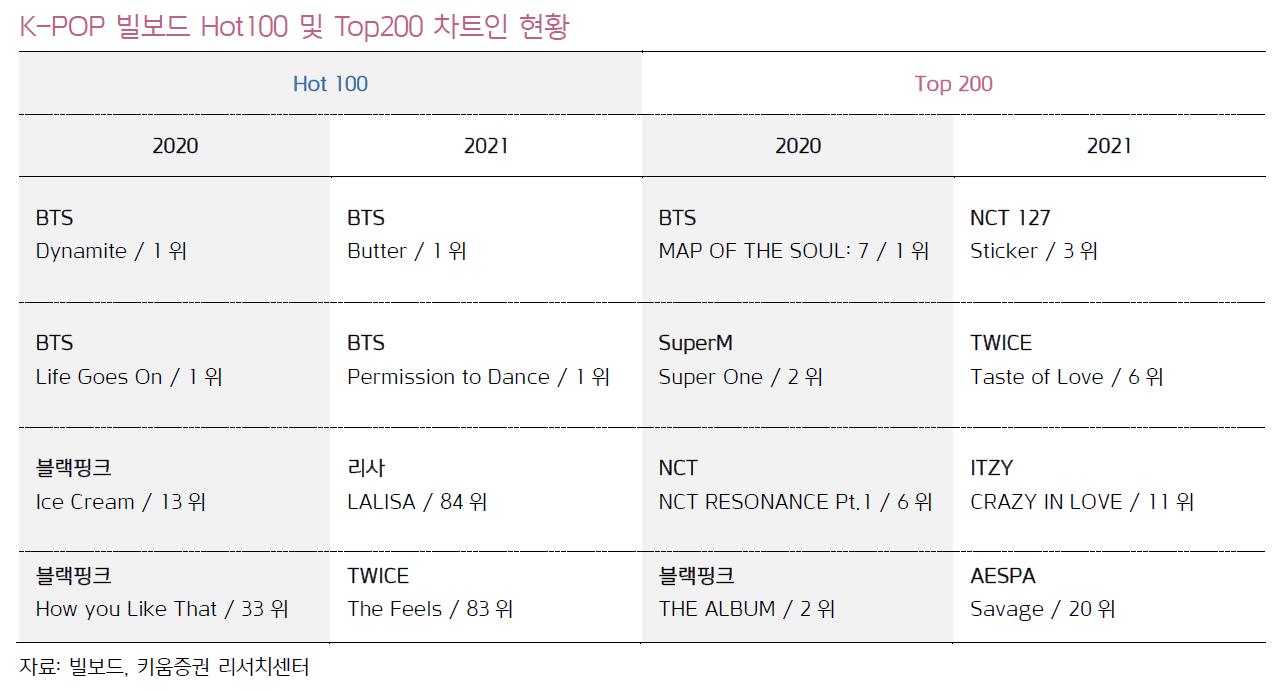The image size is (1280, 691).
Task: Select the THE ALBUM entry
Action: [x=797, y=597]
